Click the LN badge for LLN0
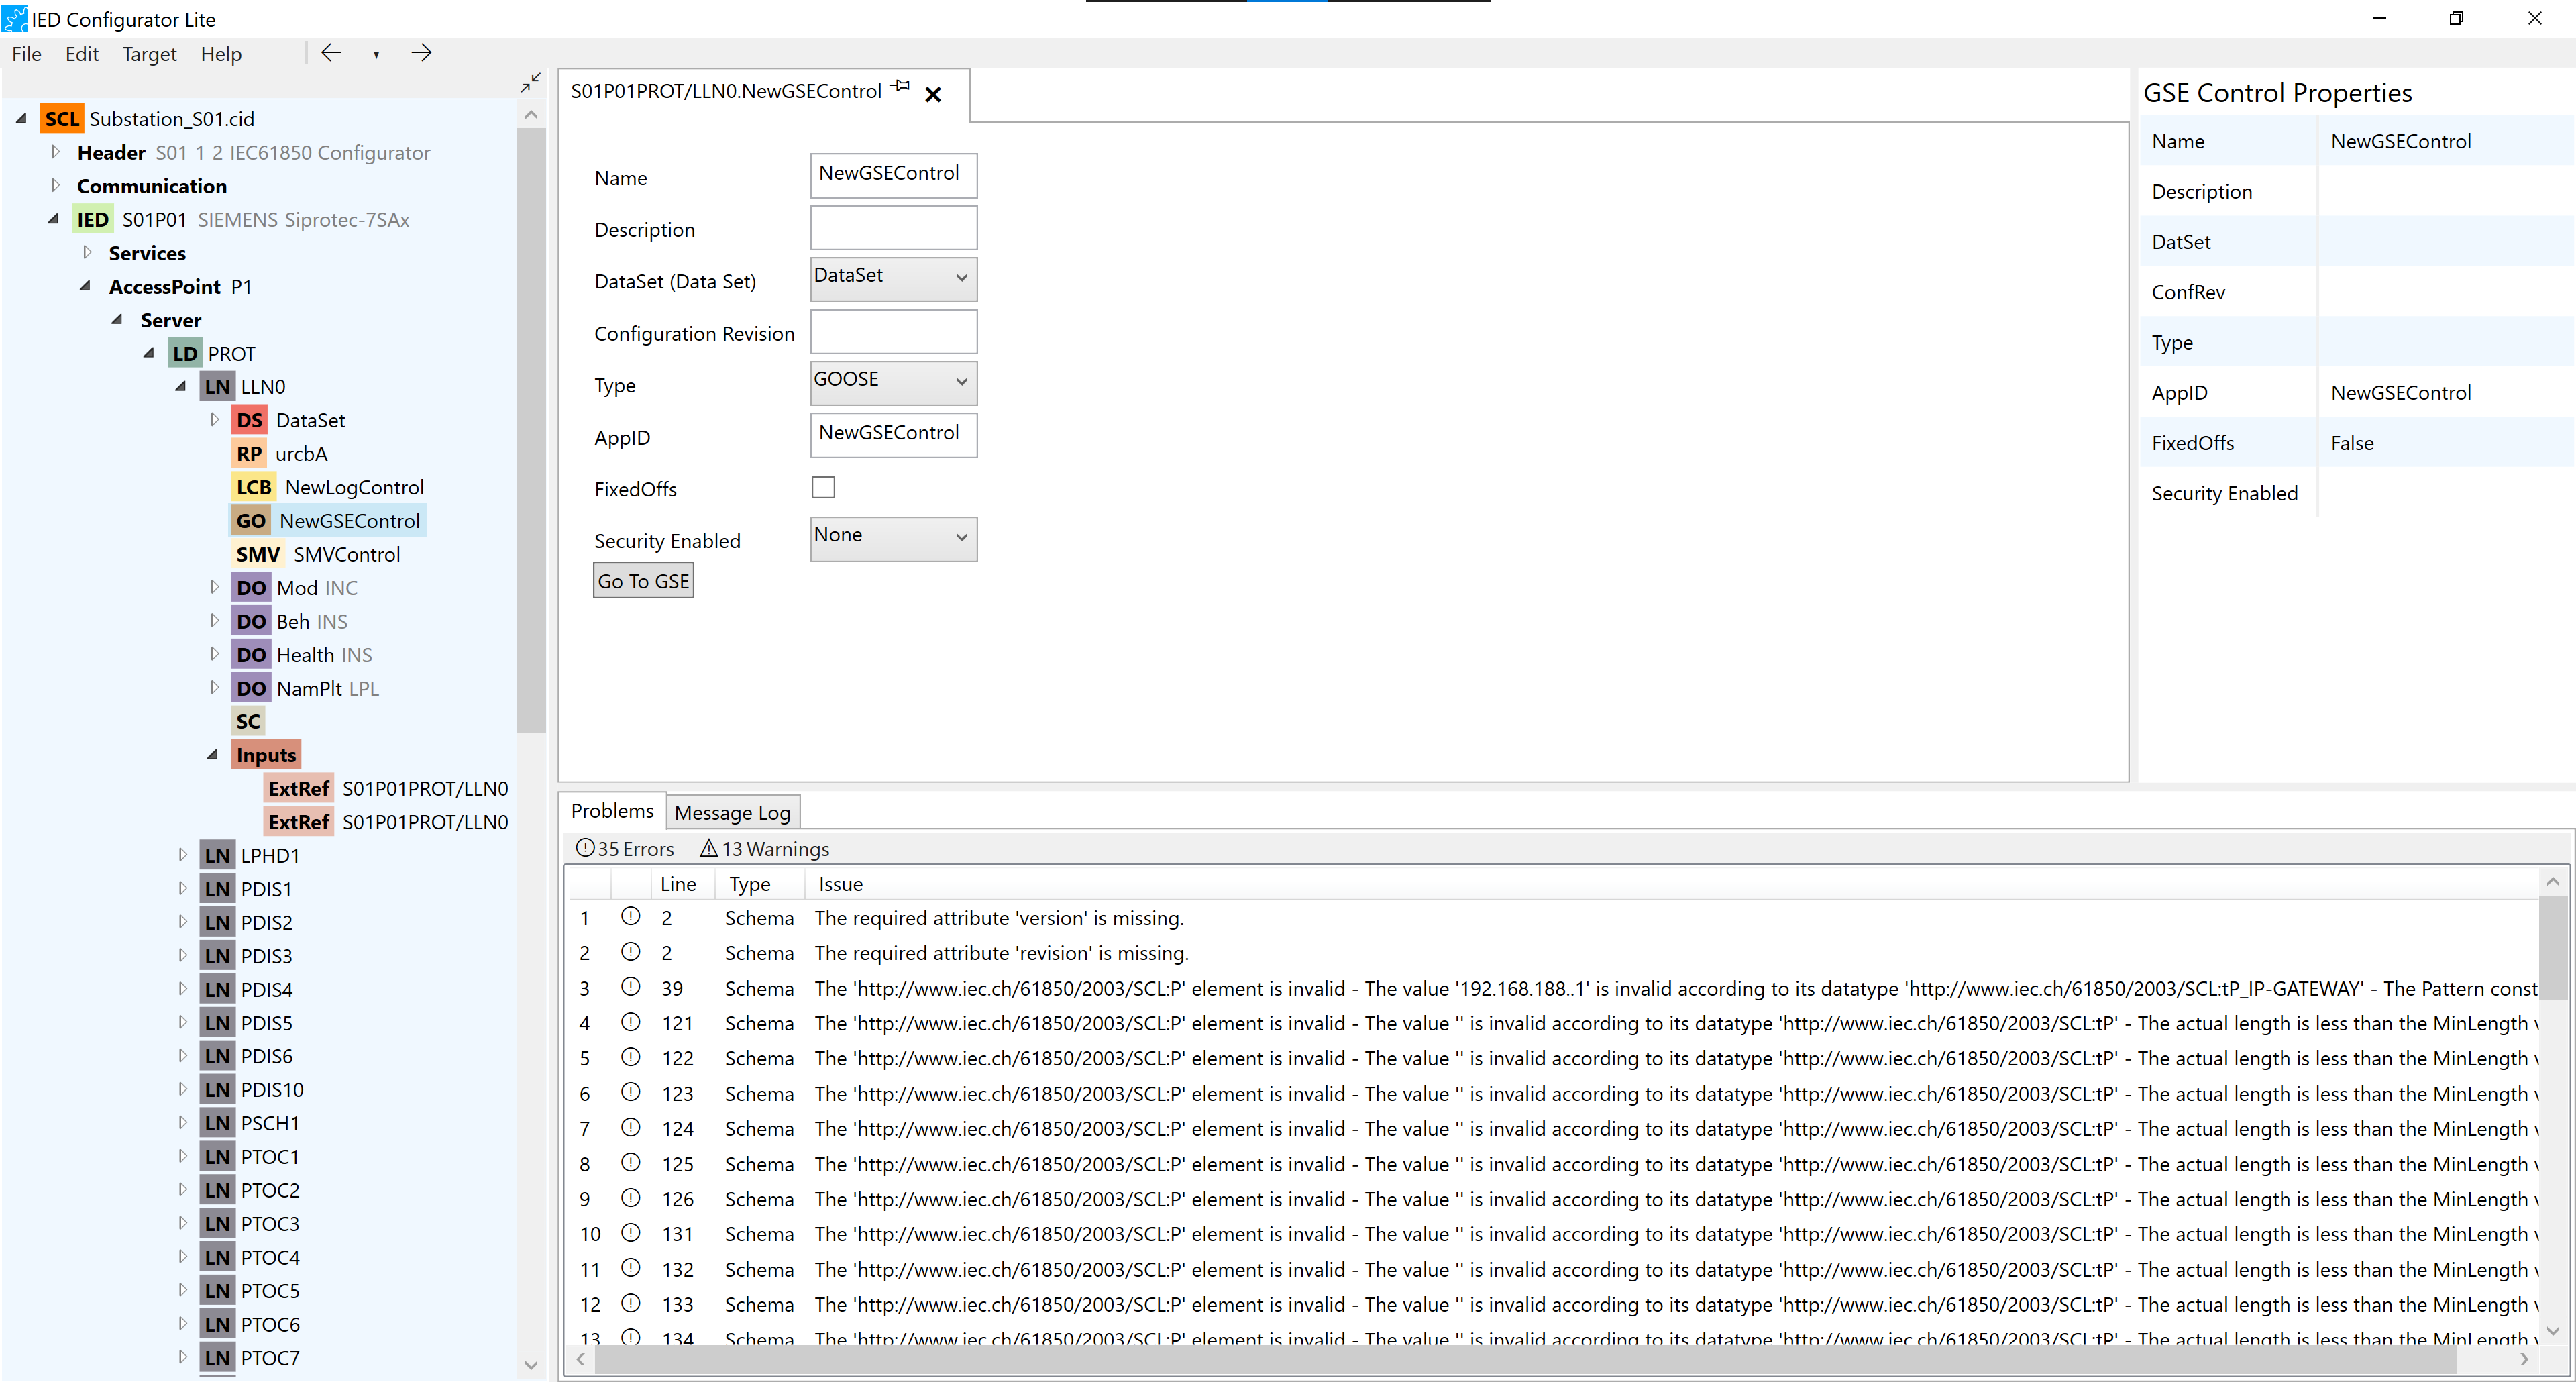The width and height of the screenshot is (2576, 1382). tap(217, 387)
